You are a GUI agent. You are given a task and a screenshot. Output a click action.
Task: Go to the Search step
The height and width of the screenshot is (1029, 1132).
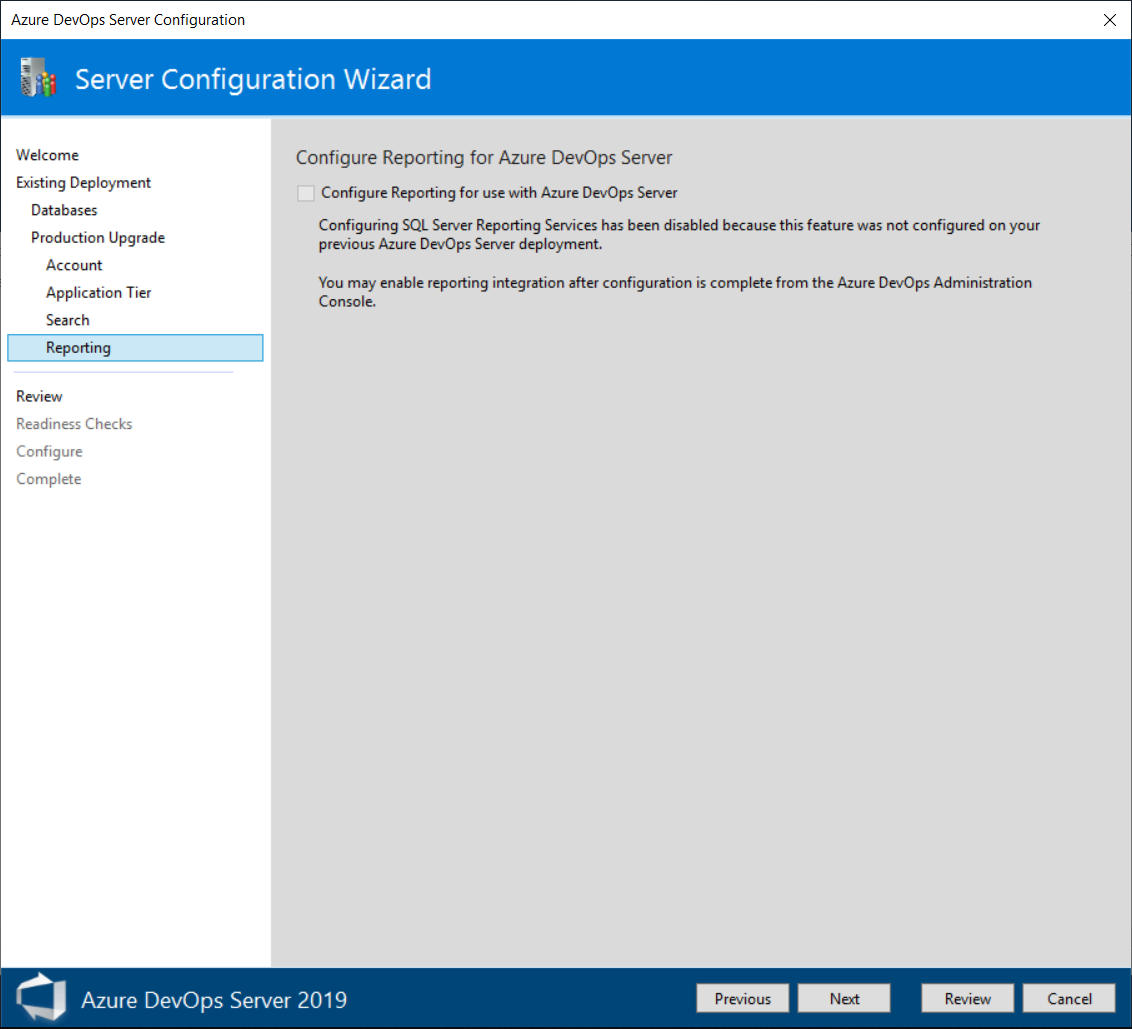tap(68, 320)
